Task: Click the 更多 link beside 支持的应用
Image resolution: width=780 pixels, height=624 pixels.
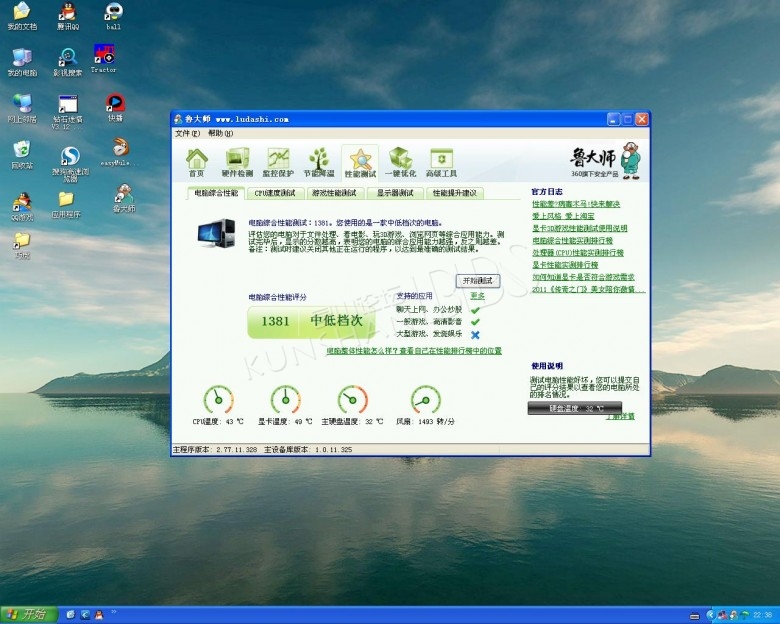Action: click(x=478, y=296)
